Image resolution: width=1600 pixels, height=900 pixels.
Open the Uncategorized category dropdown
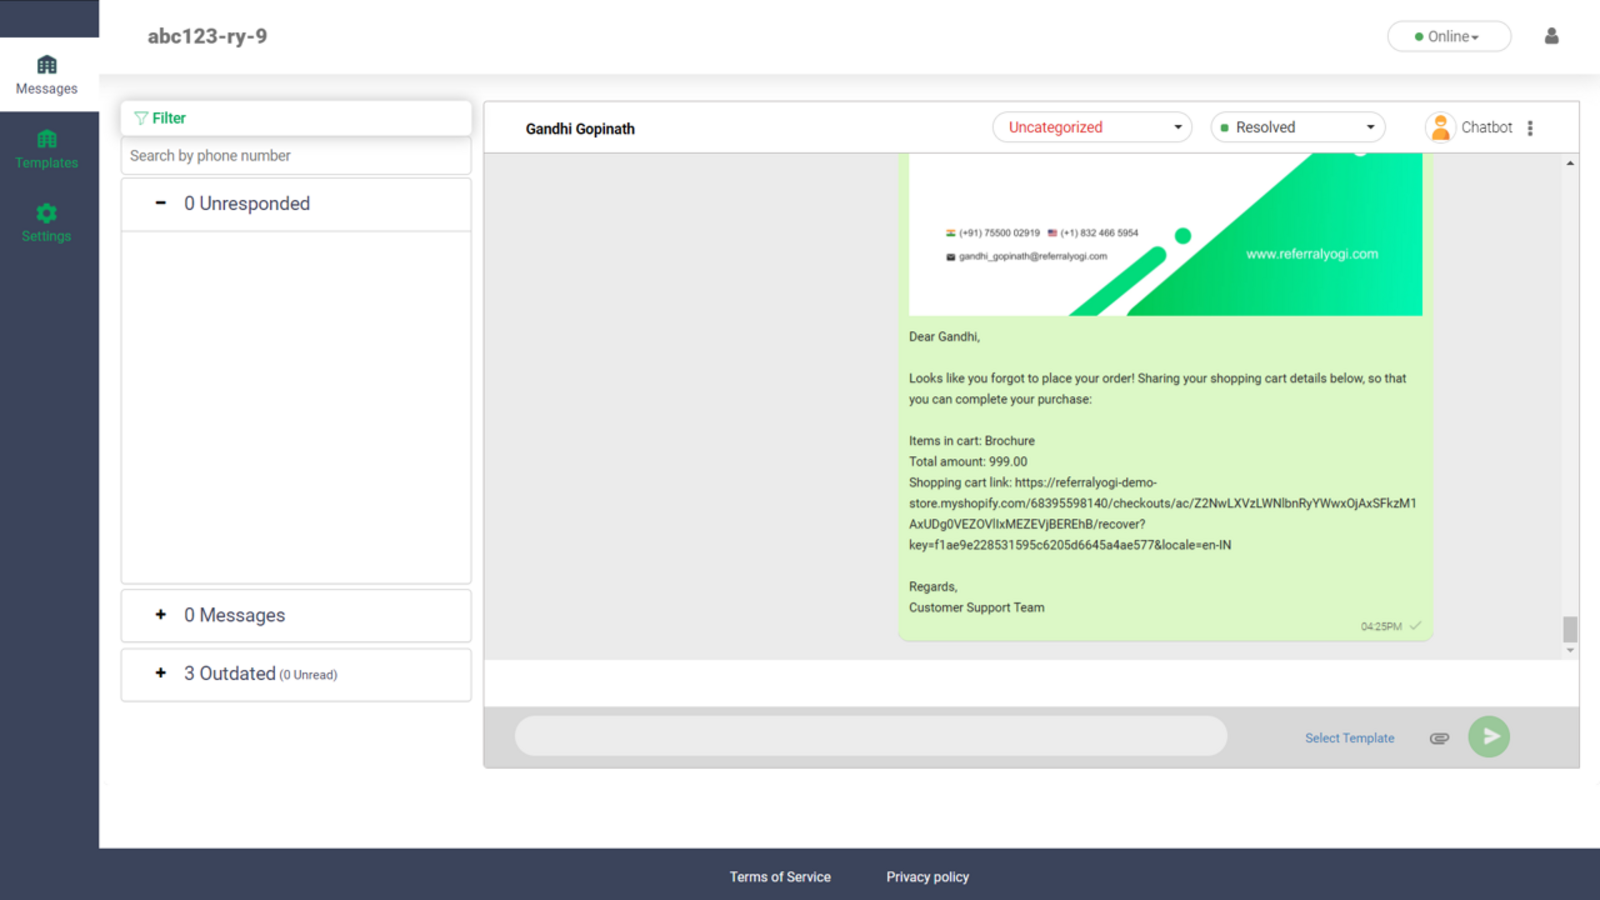pos(1091,127)
